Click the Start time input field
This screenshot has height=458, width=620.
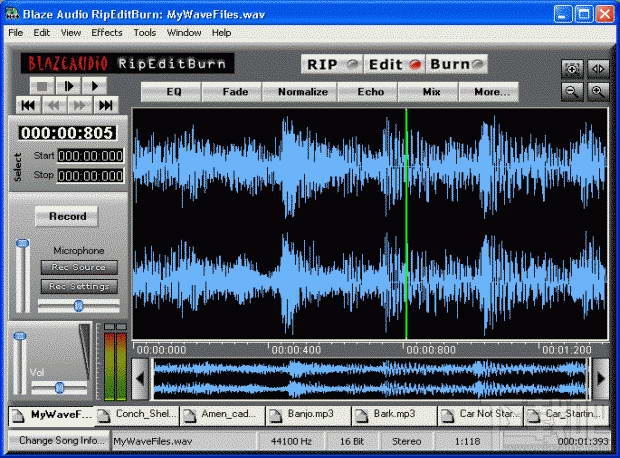point(90,156)
